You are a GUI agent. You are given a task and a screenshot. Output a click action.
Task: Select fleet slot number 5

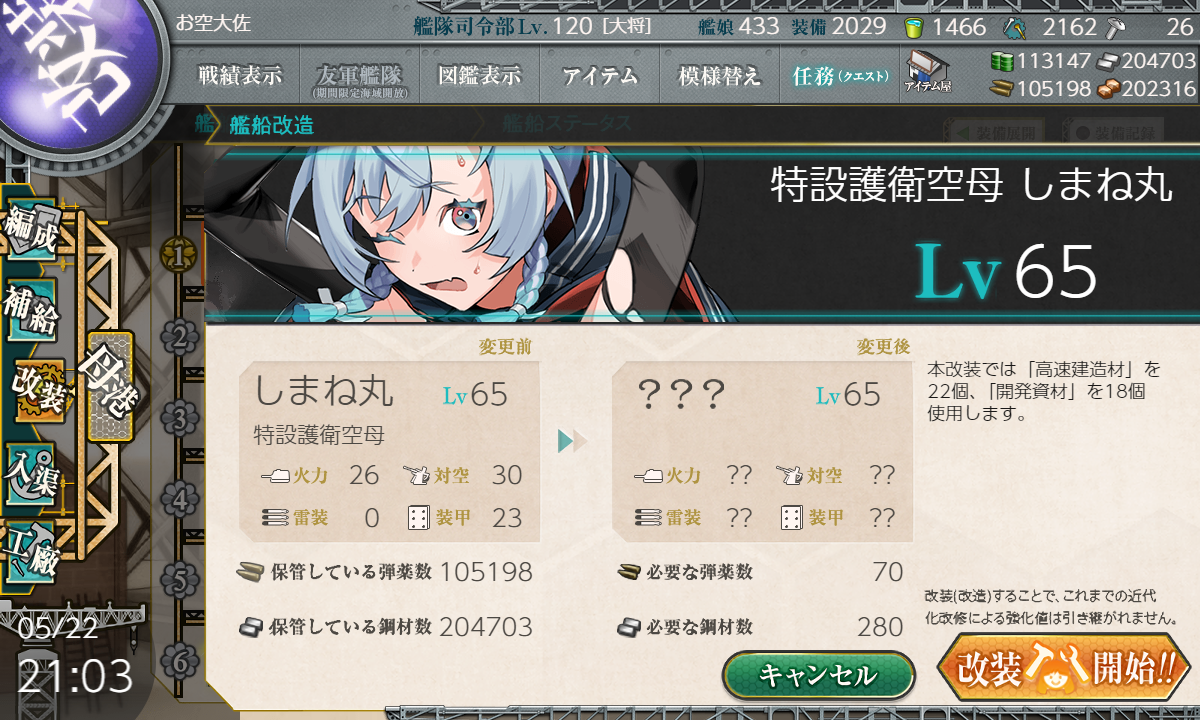tap(179, 580)
